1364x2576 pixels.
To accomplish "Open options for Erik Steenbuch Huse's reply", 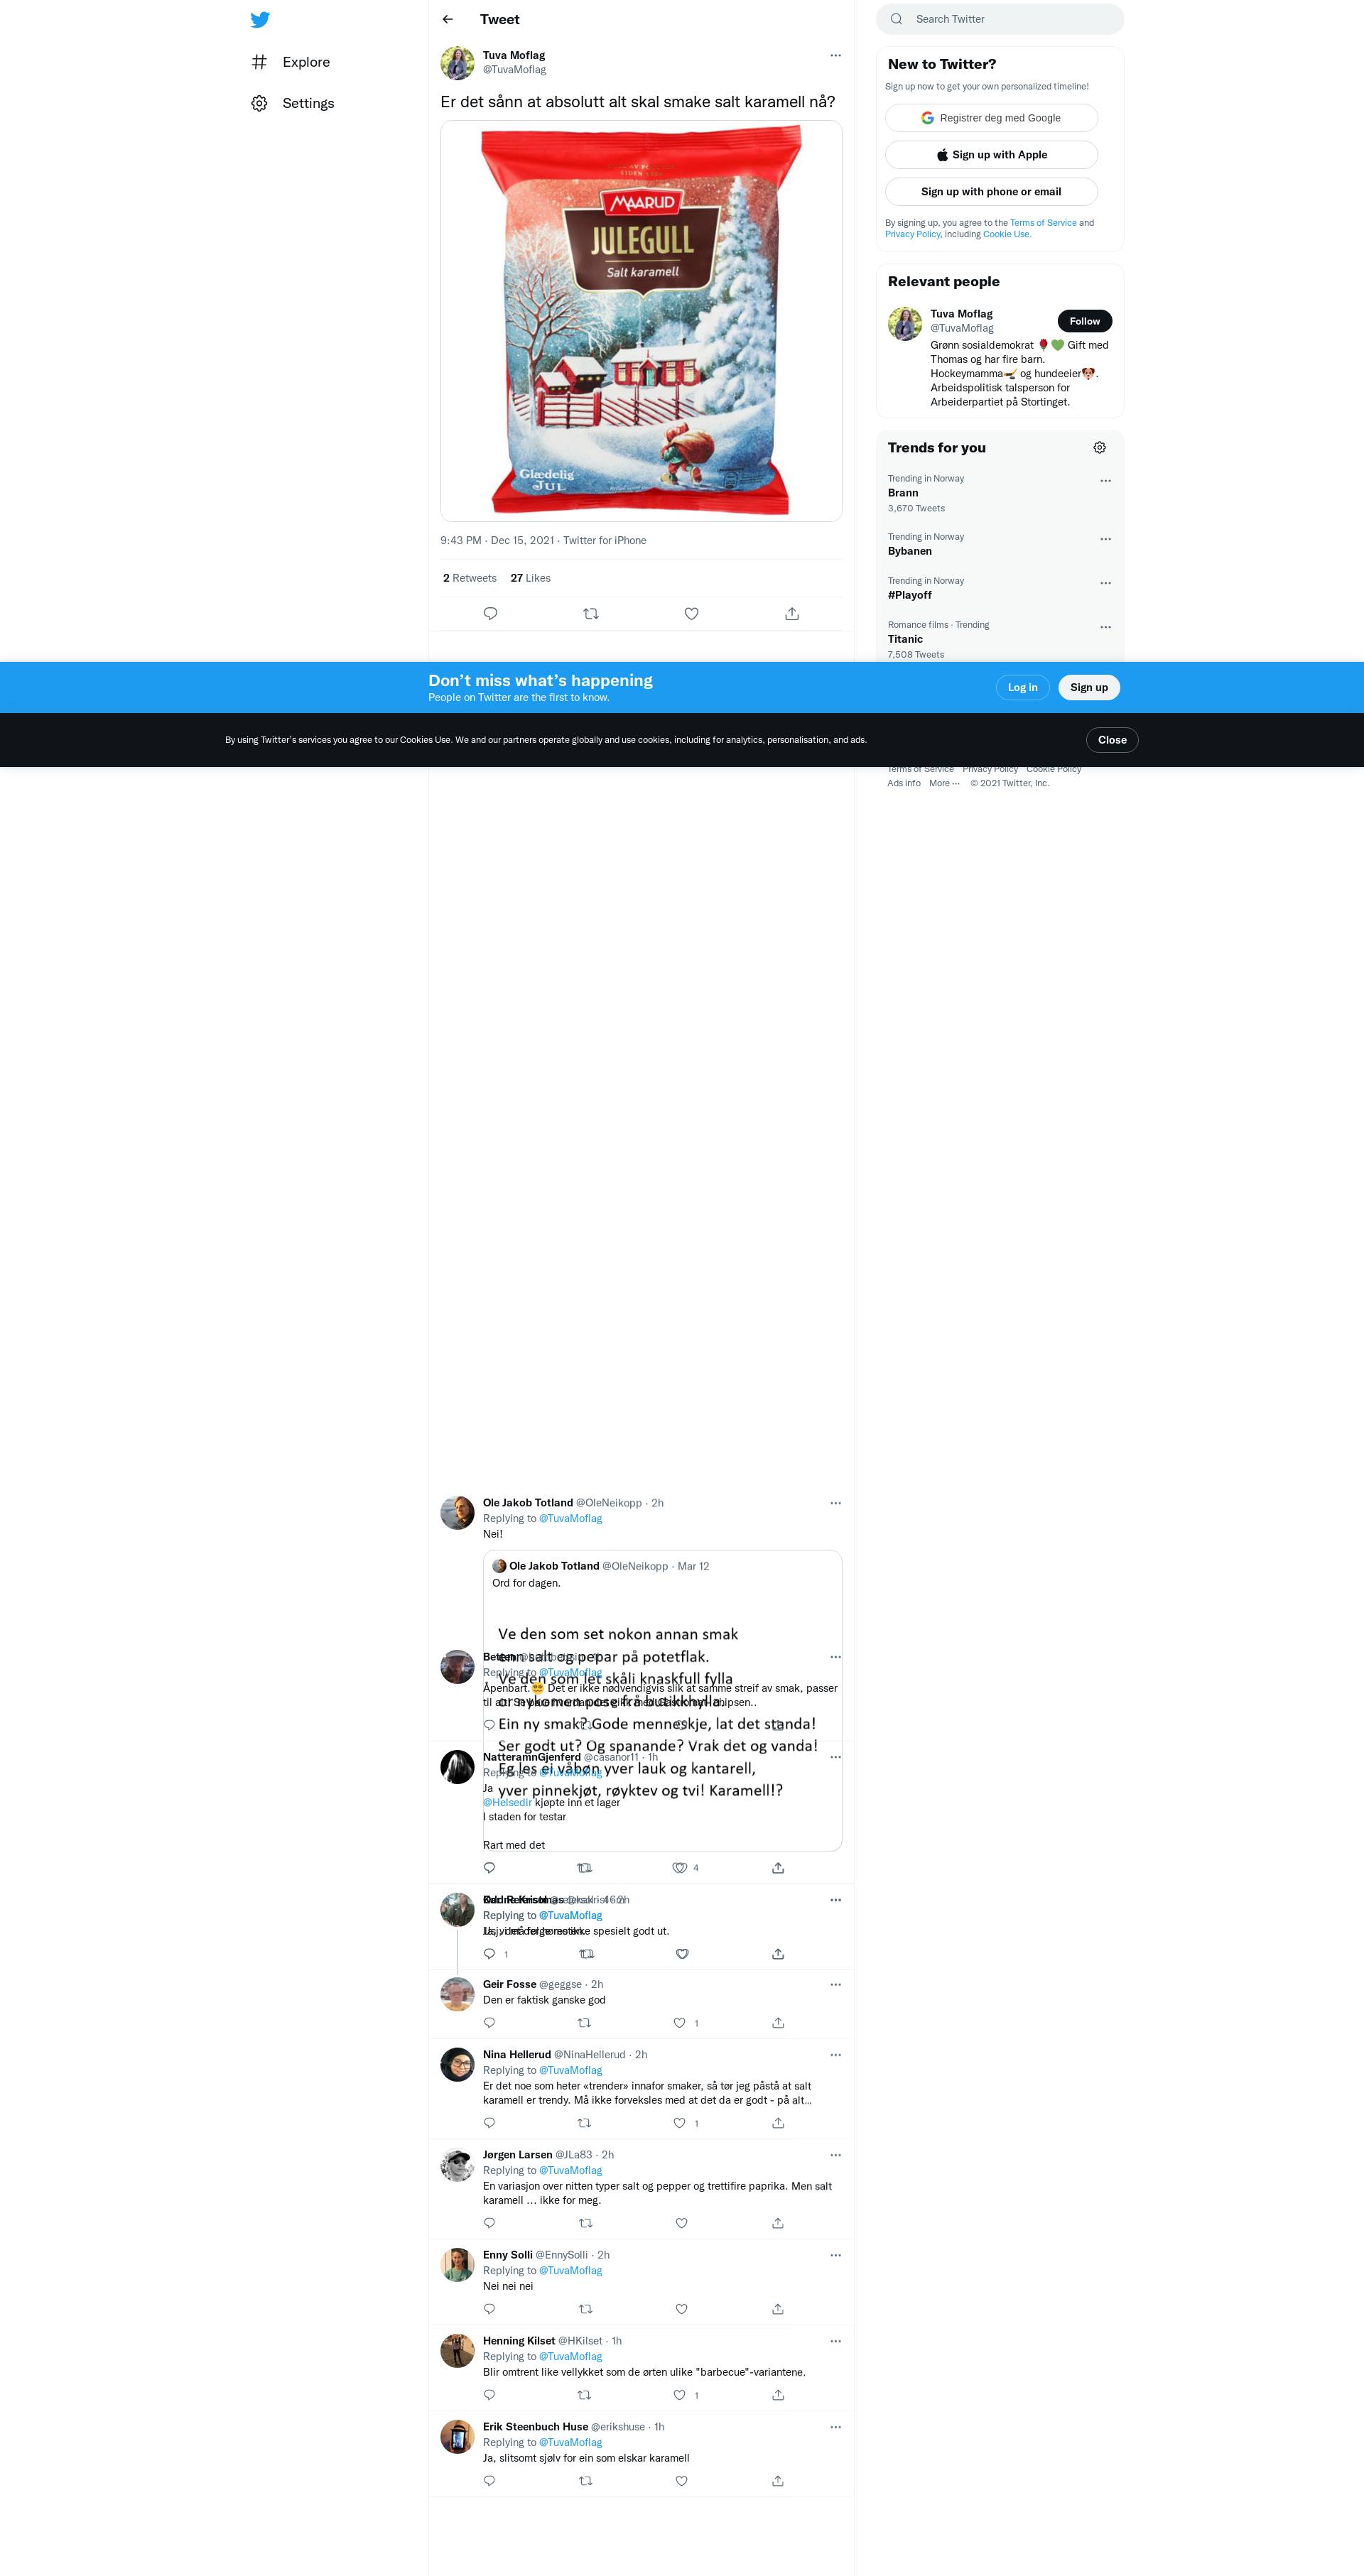I will point(835,2427).
